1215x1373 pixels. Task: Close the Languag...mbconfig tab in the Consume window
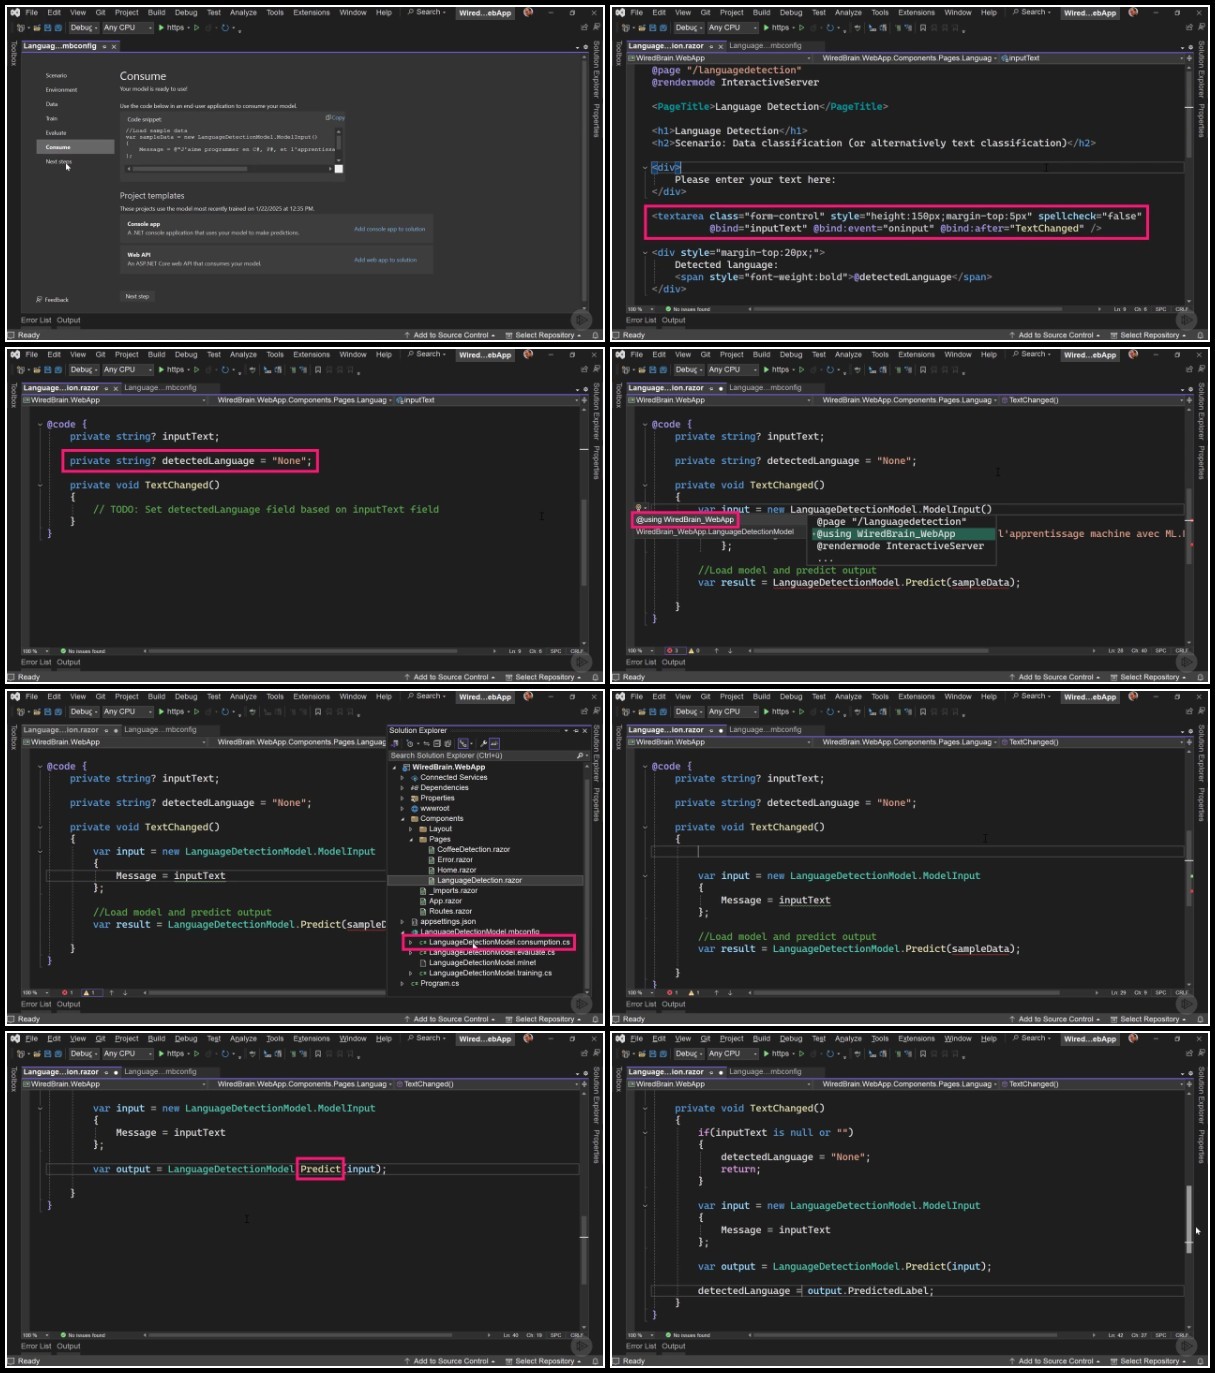(x=114, y=47)
